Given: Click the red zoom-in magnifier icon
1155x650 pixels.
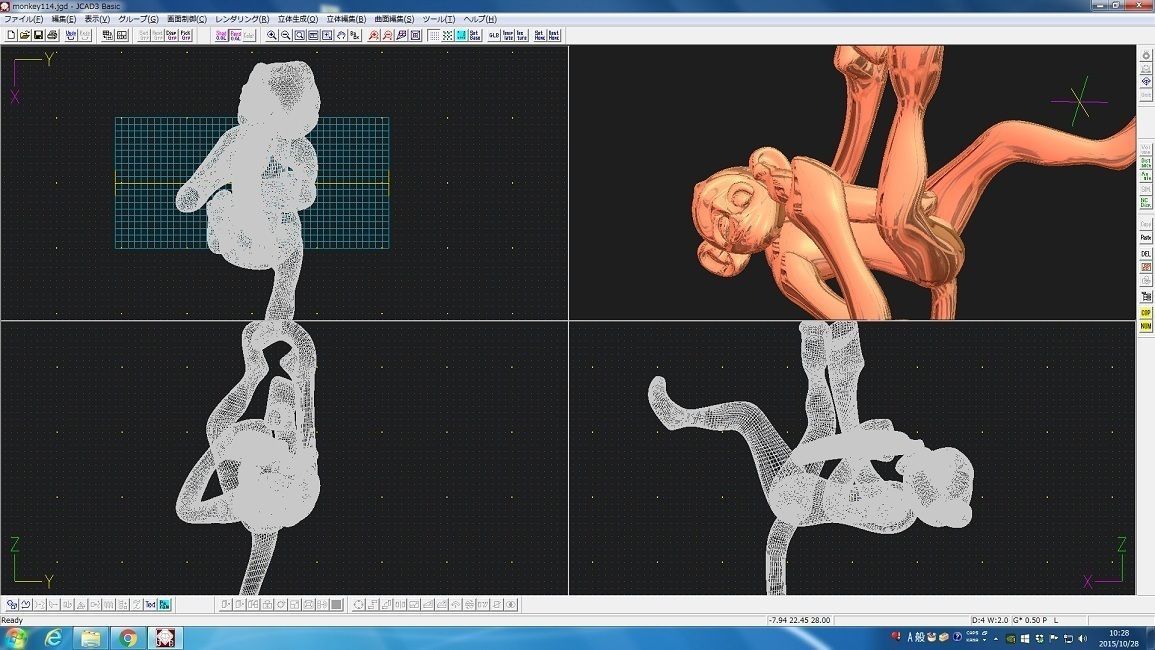Looking at the screenshot, I should pos(373,35).
